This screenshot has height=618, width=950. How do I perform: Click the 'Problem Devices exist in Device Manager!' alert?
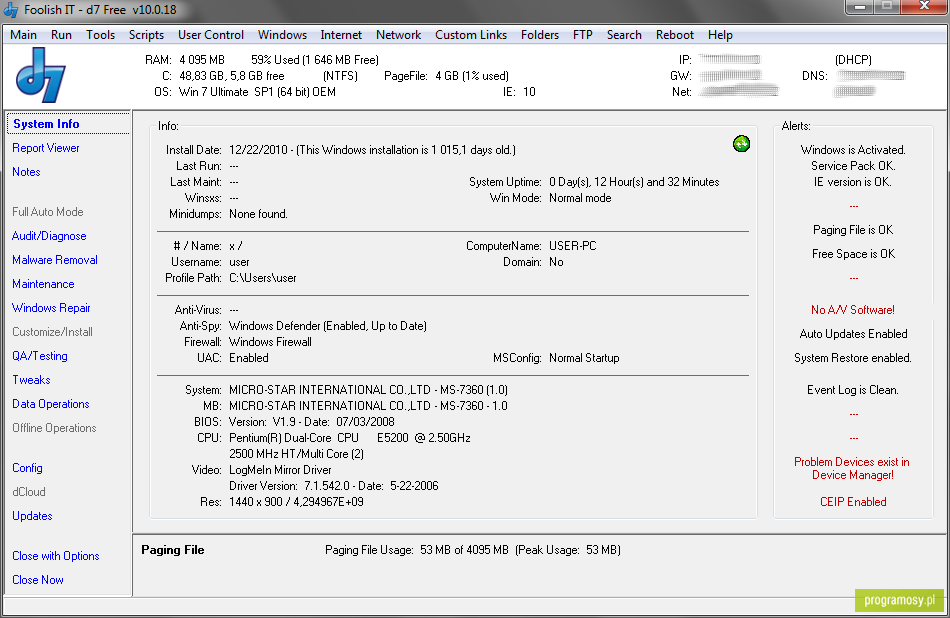852,468
